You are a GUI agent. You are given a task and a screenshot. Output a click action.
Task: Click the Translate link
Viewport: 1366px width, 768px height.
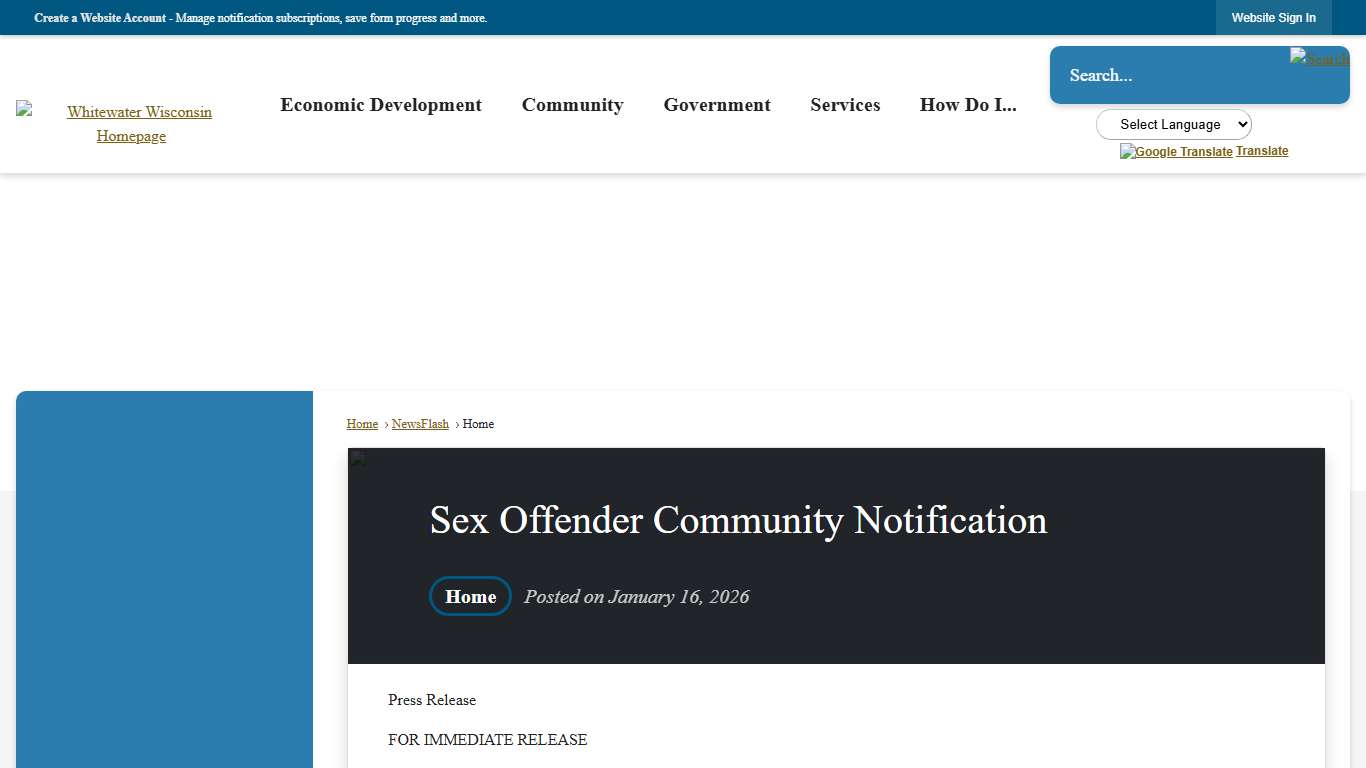point(1262,150)
